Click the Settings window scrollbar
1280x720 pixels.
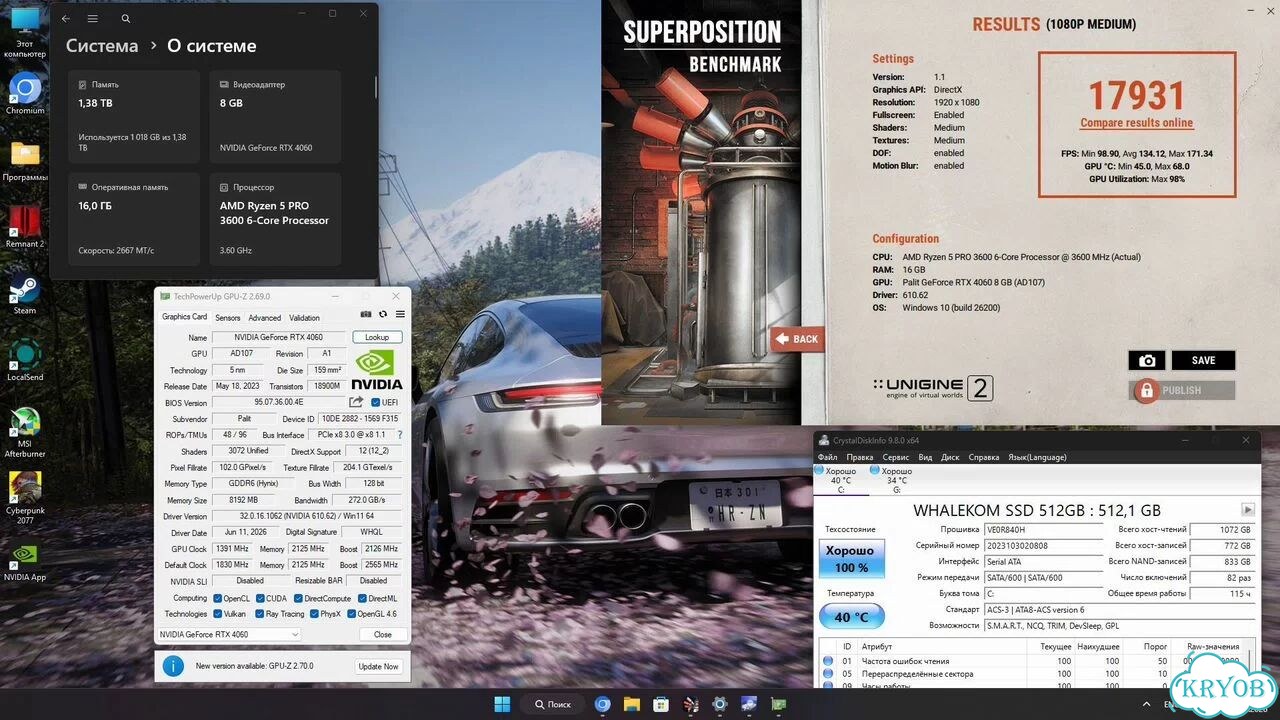pos(376,86)
